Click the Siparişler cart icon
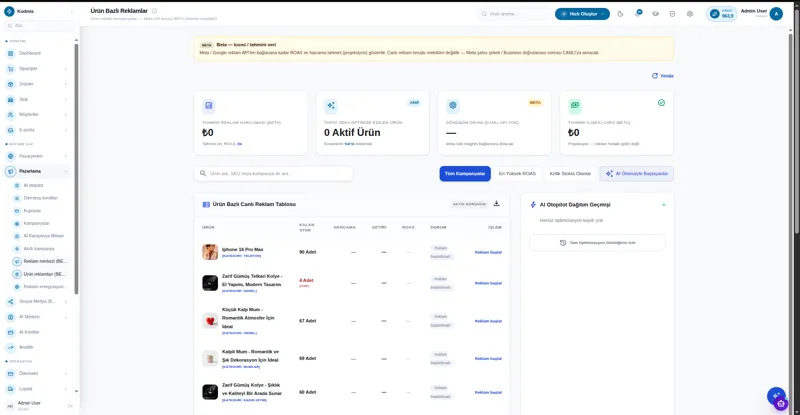This screenshot has height=415, width=800. click(10, 68)
